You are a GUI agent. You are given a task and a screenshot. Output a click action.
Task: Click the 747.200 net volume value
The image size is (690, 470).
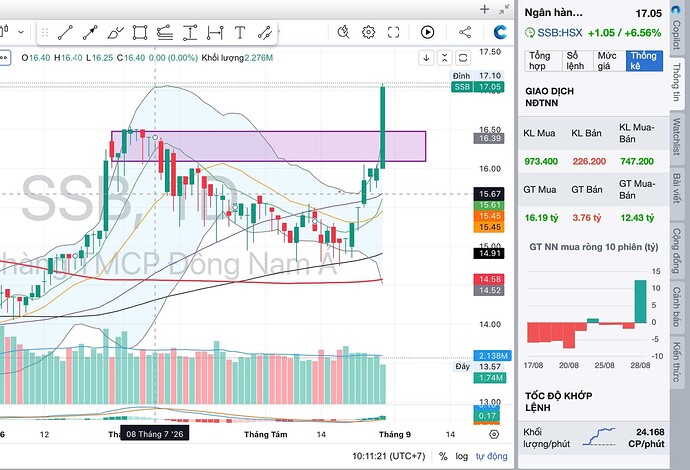pyautogui.click(x=637, y=162)
